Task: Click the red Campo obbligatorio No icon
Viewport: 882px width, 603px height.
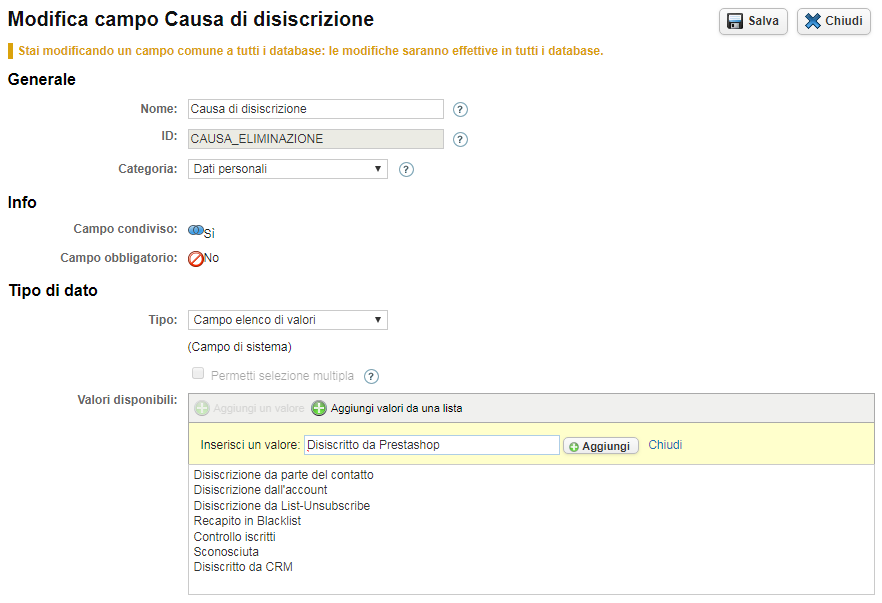Action: 196,258
